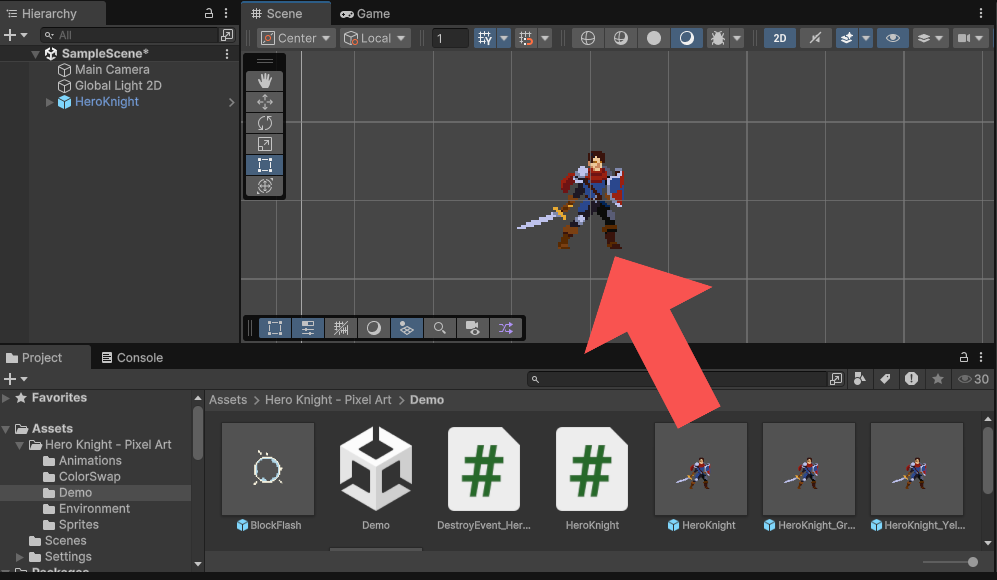
Task: Click the bottom overlay rect selection icon
Action: 275,328
